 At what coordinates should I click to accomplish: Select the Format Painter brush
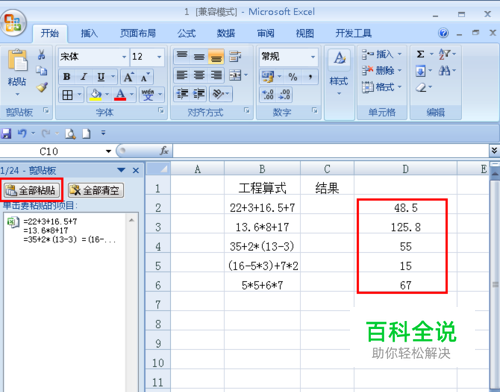pos(42,87)
